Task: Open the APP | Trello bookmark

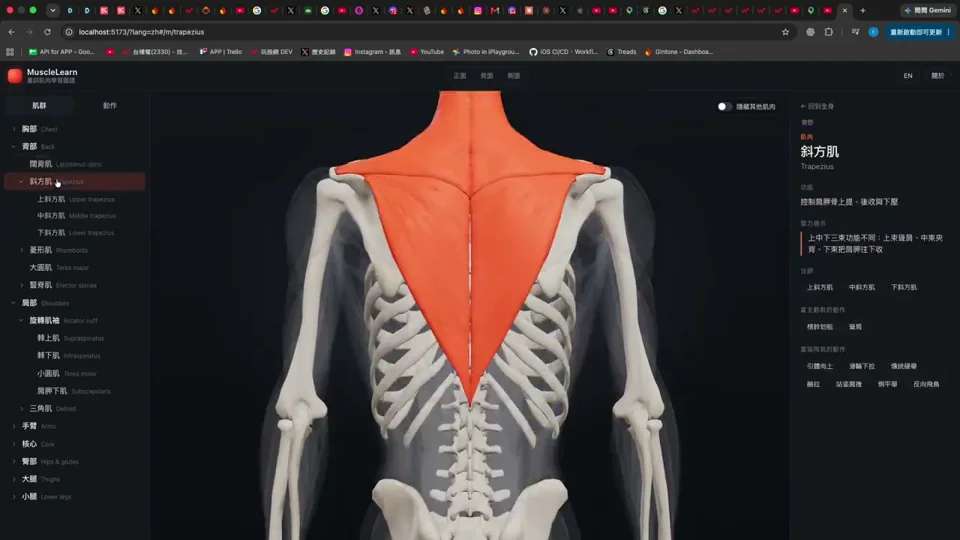Action: 220,52
